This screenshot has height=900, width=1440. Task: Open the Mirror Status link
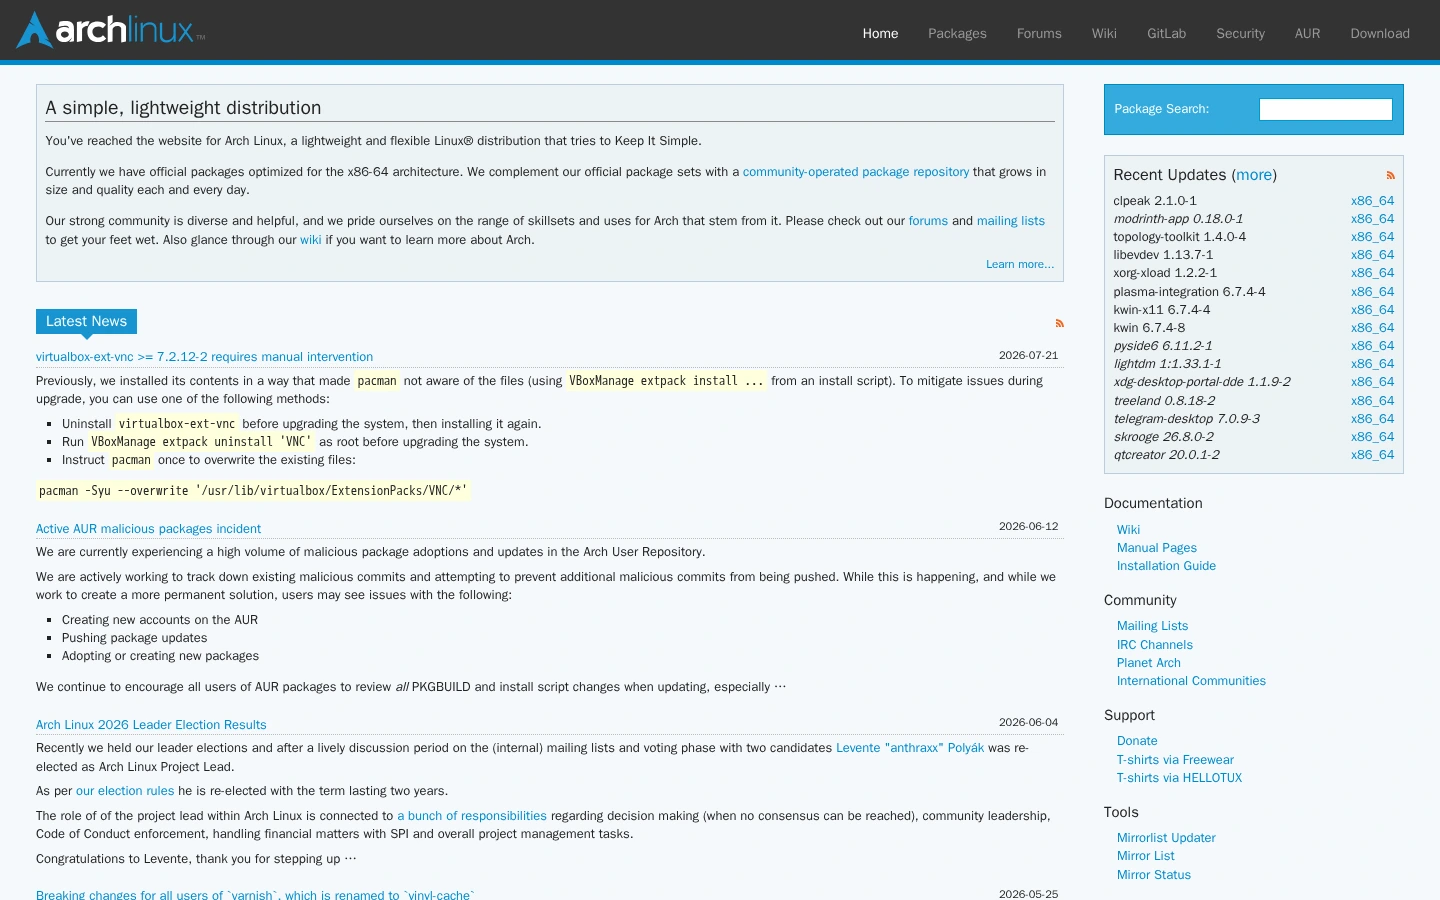(x=1154, y=875)
